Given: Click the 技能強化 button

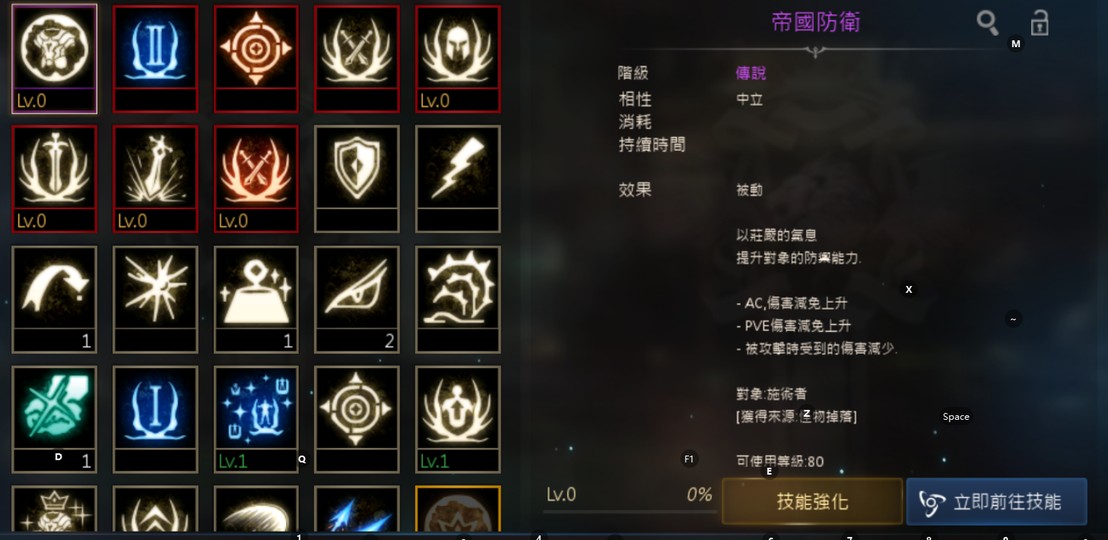Looking at the screenshot, I should (812, 502).
